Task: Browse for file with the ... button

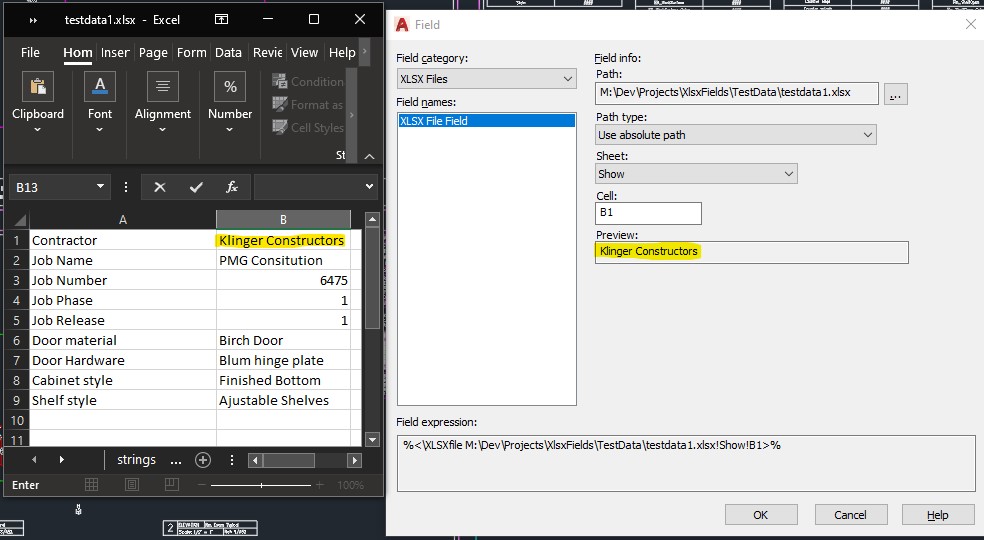Action: point(896,94)
